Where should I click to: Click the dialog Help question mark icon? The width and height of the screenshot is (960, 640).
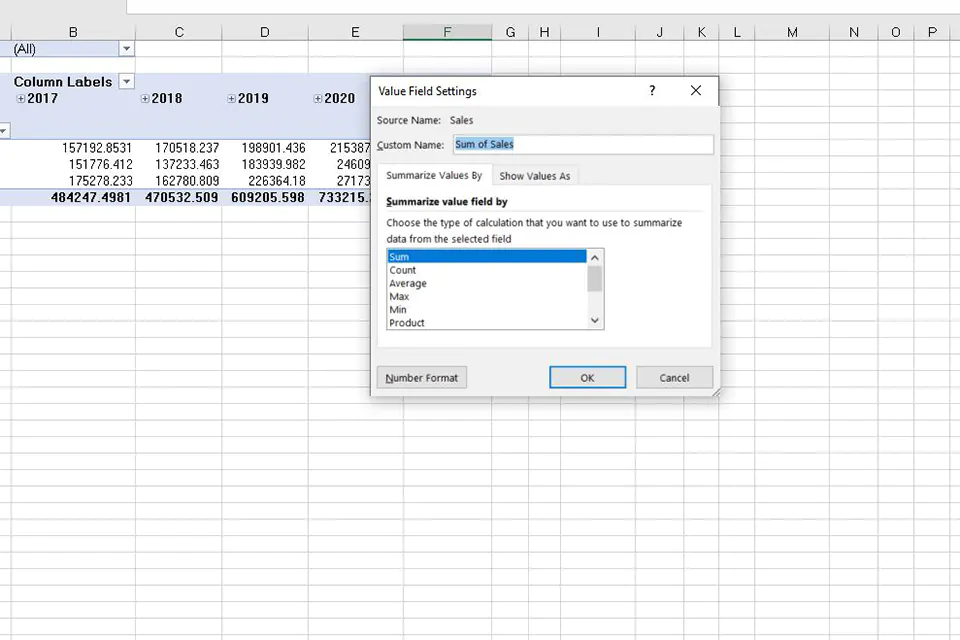pos(652,90)
